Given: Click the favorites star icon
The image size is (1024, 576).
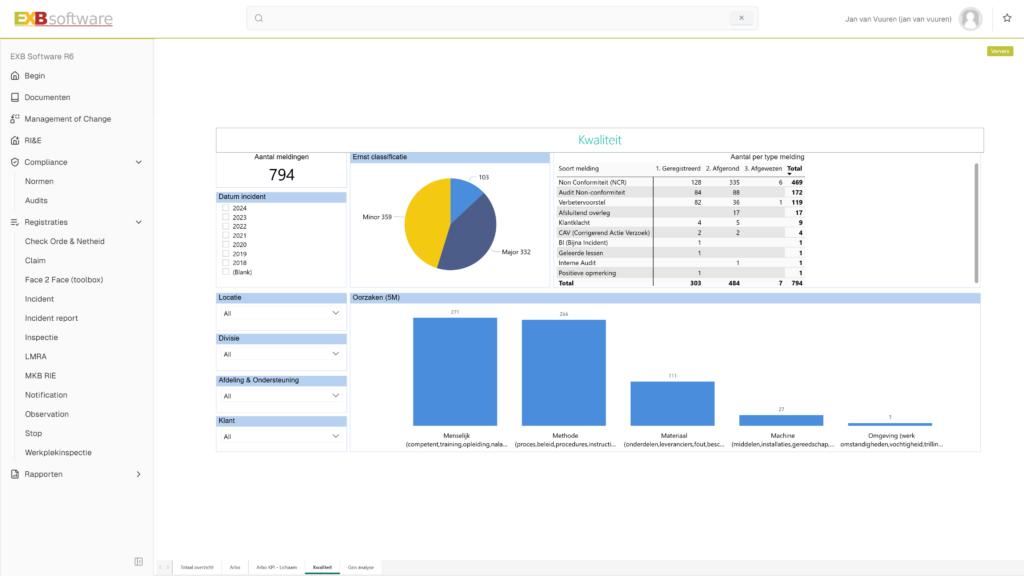Looking at the screenshot, I should click(x=1006, y=18).
